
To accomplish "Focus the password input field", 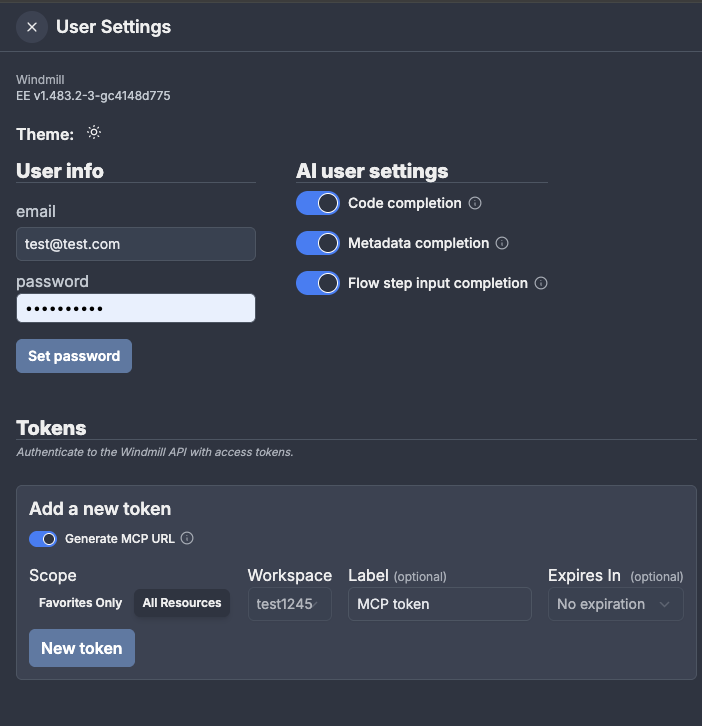I will click(x=136, y=308).
